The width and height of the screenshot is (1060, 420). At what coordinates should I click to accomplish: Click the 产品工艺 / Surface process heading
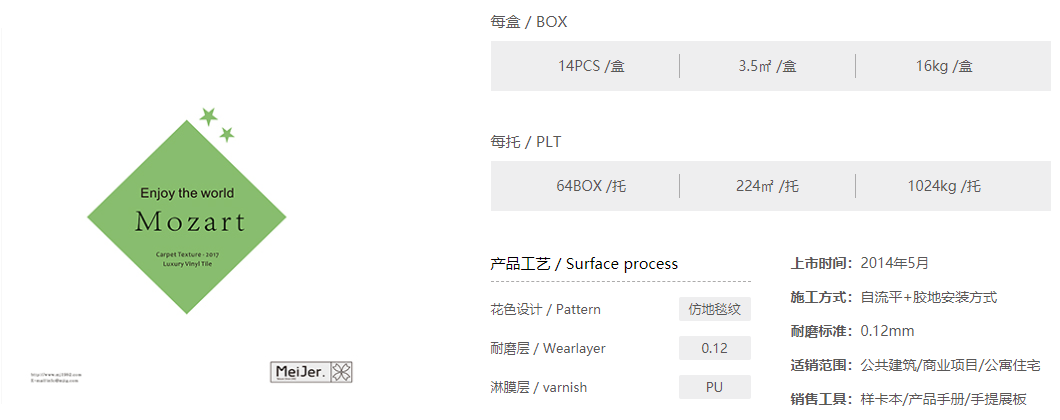[584, 264]
